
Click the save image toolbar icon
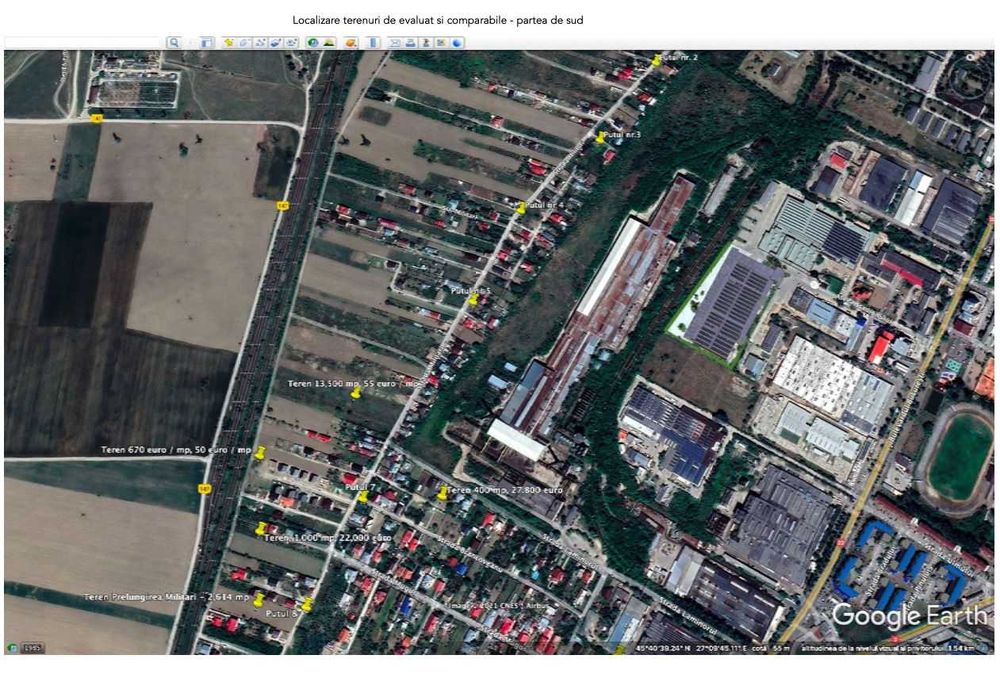426,43
